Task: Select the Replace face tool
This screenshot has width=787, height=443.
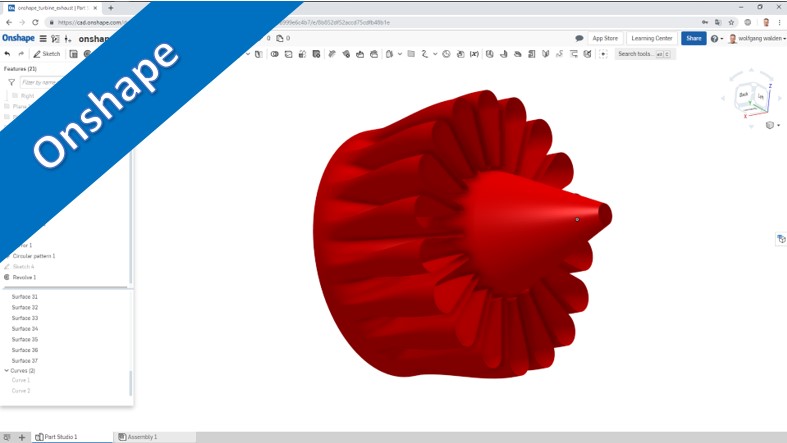Action: pyautogui.click(x=374, y=54)
